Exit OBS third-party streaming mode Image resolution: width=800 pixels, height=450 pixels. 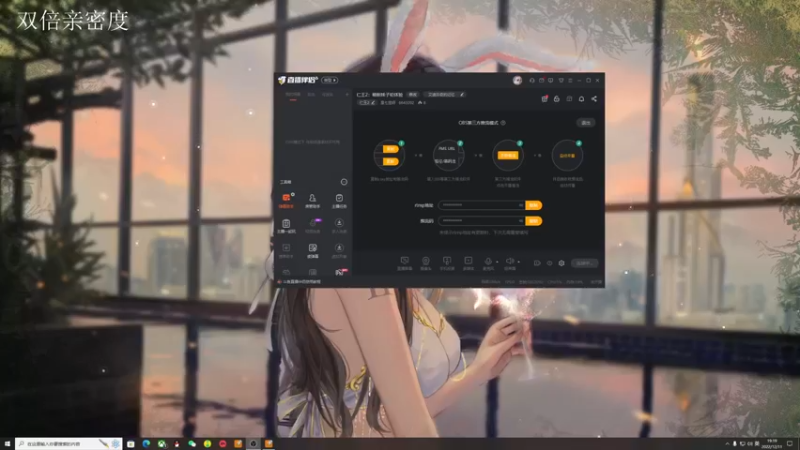coord(586,123)
